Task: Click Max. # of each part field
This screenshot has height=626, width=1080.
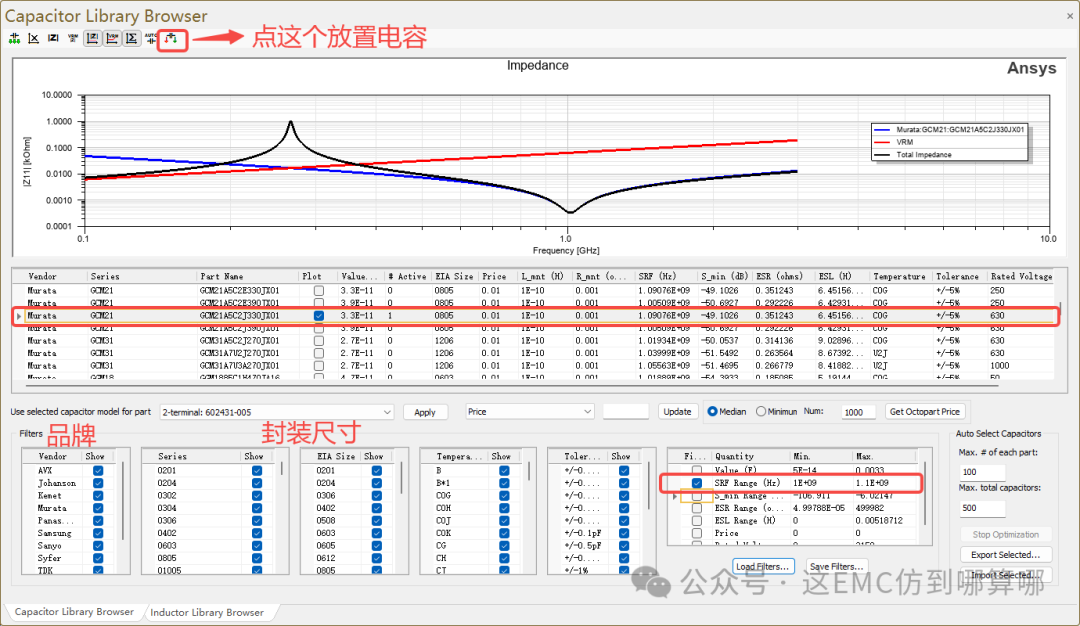Action: coord(982,472)
